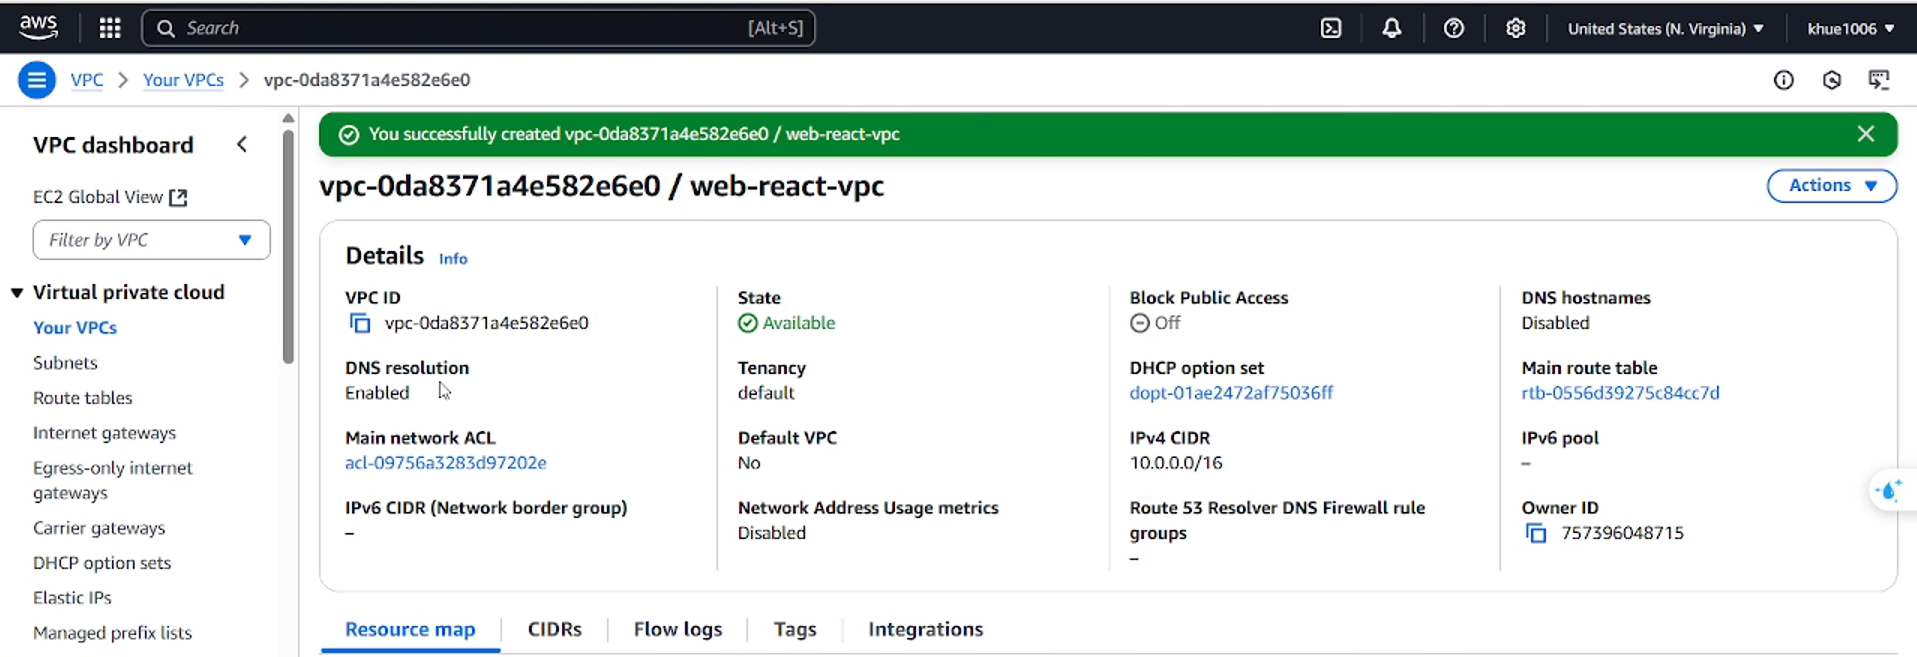The height and width of the screenshot is (657, 1917).
Task: Open the help question mark menu
Action: (x=1454, y=28)
